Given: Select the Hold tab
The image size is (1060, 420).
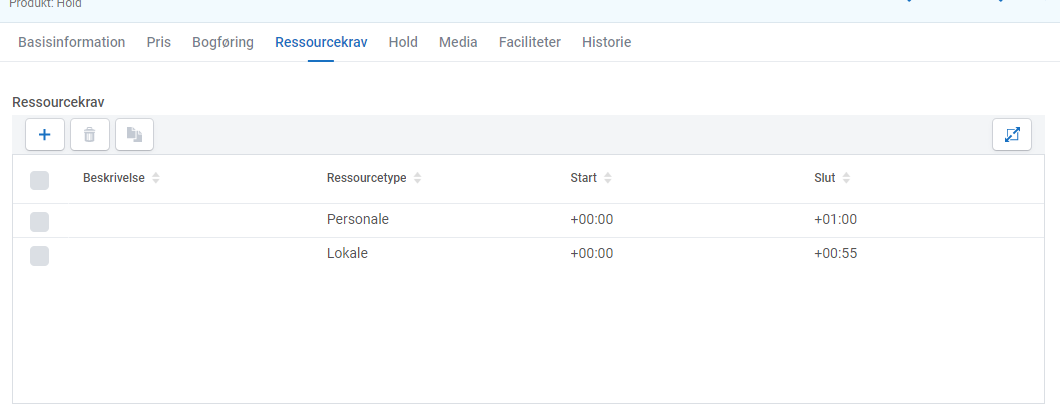Looking at the screenshot, I should coord(403,42).
